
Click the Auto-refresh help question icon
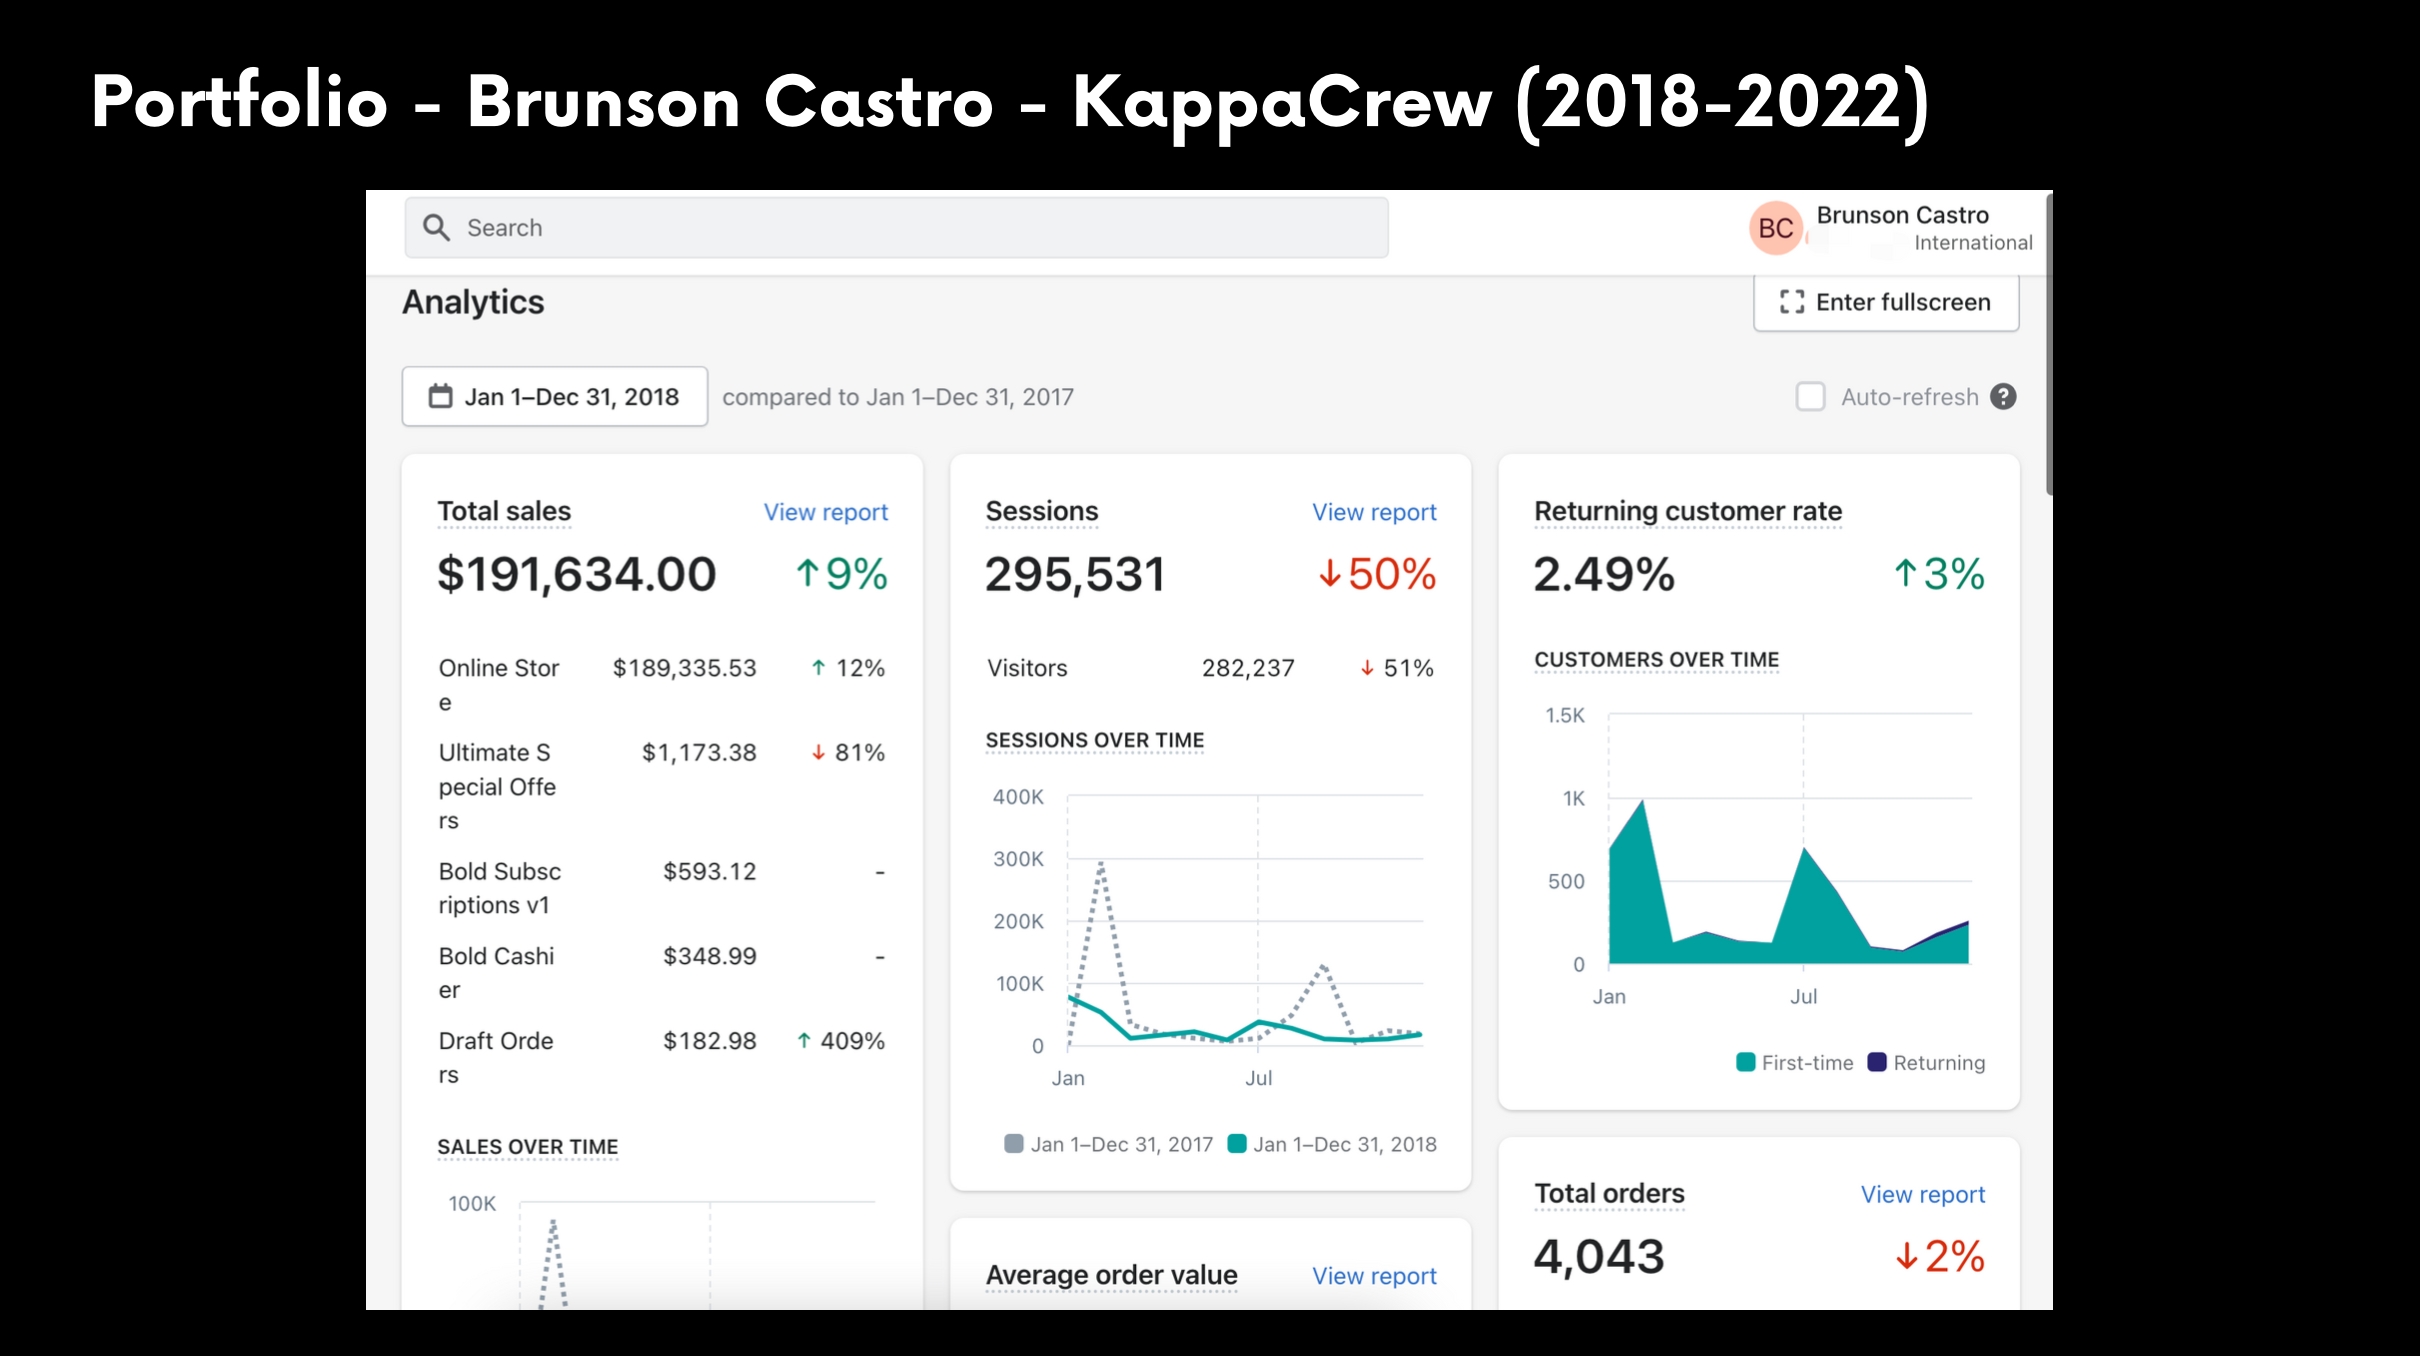(x=2003, y=397)
